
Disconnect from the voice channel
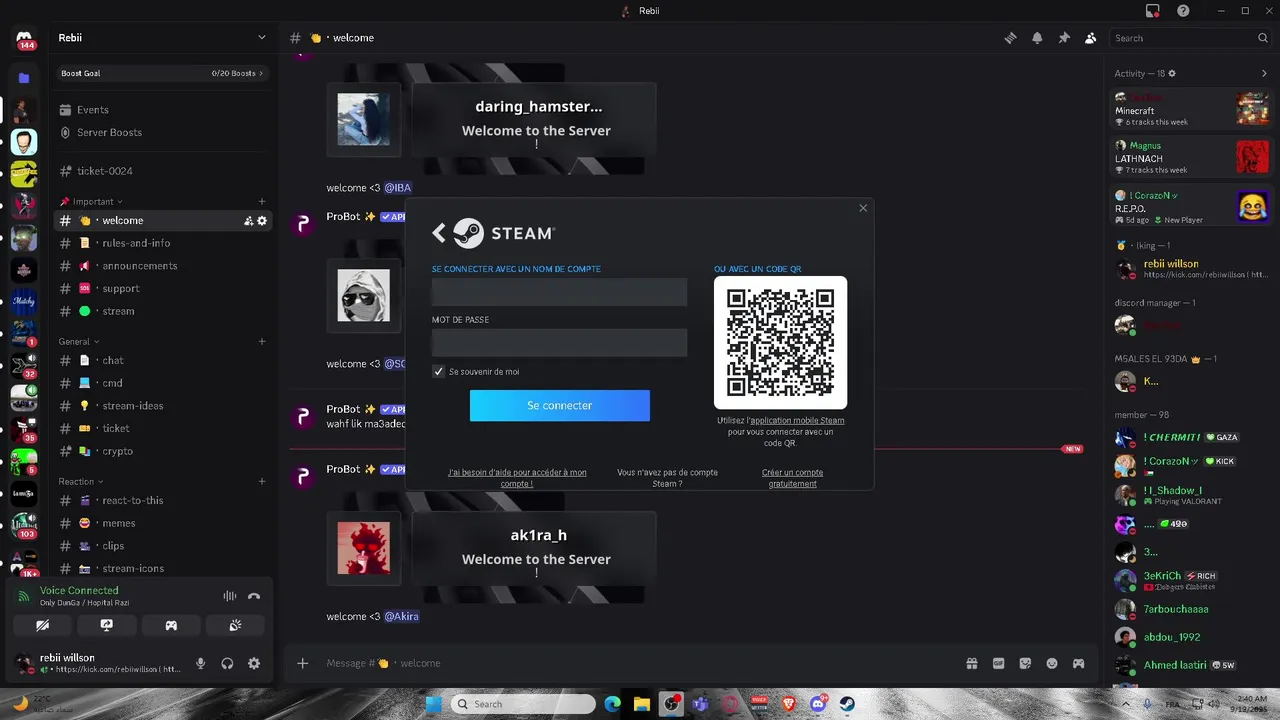coord(254,596)
